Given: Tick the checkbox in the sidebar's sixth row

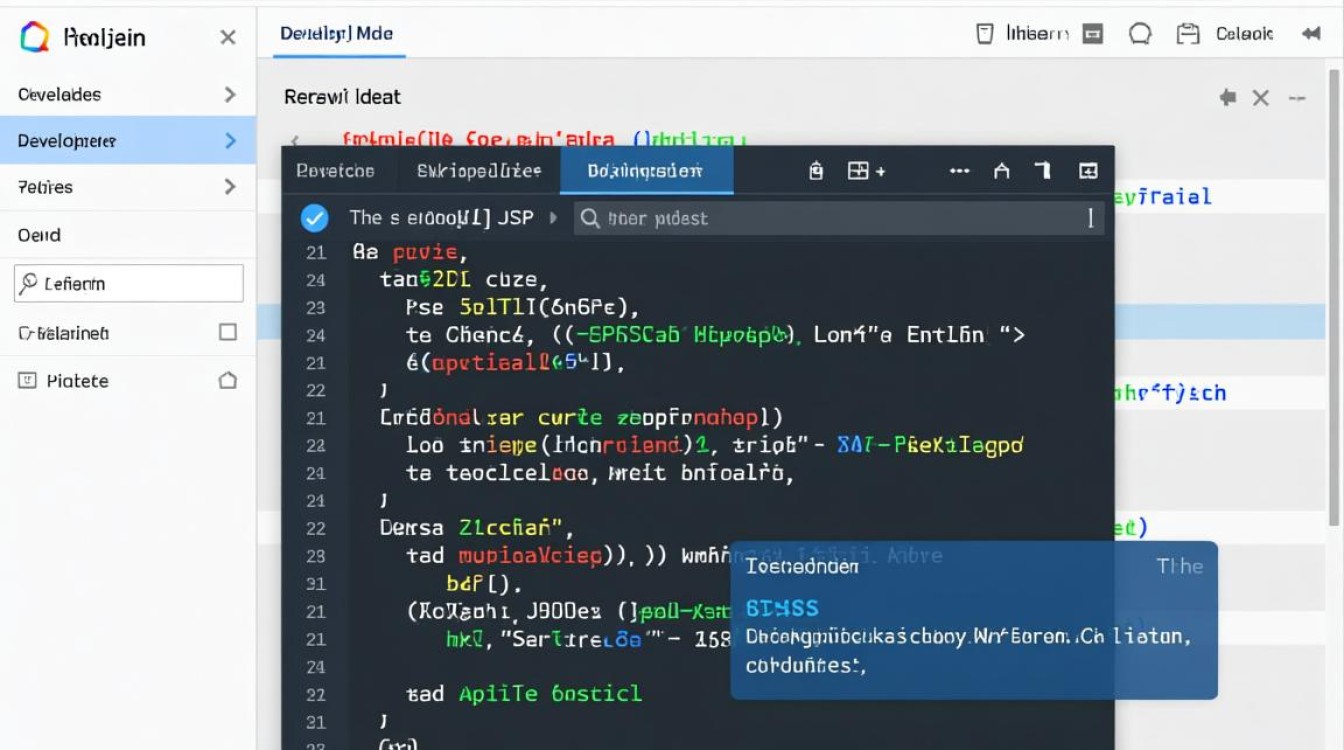Looking at the screenshot, I should point(228,332).
